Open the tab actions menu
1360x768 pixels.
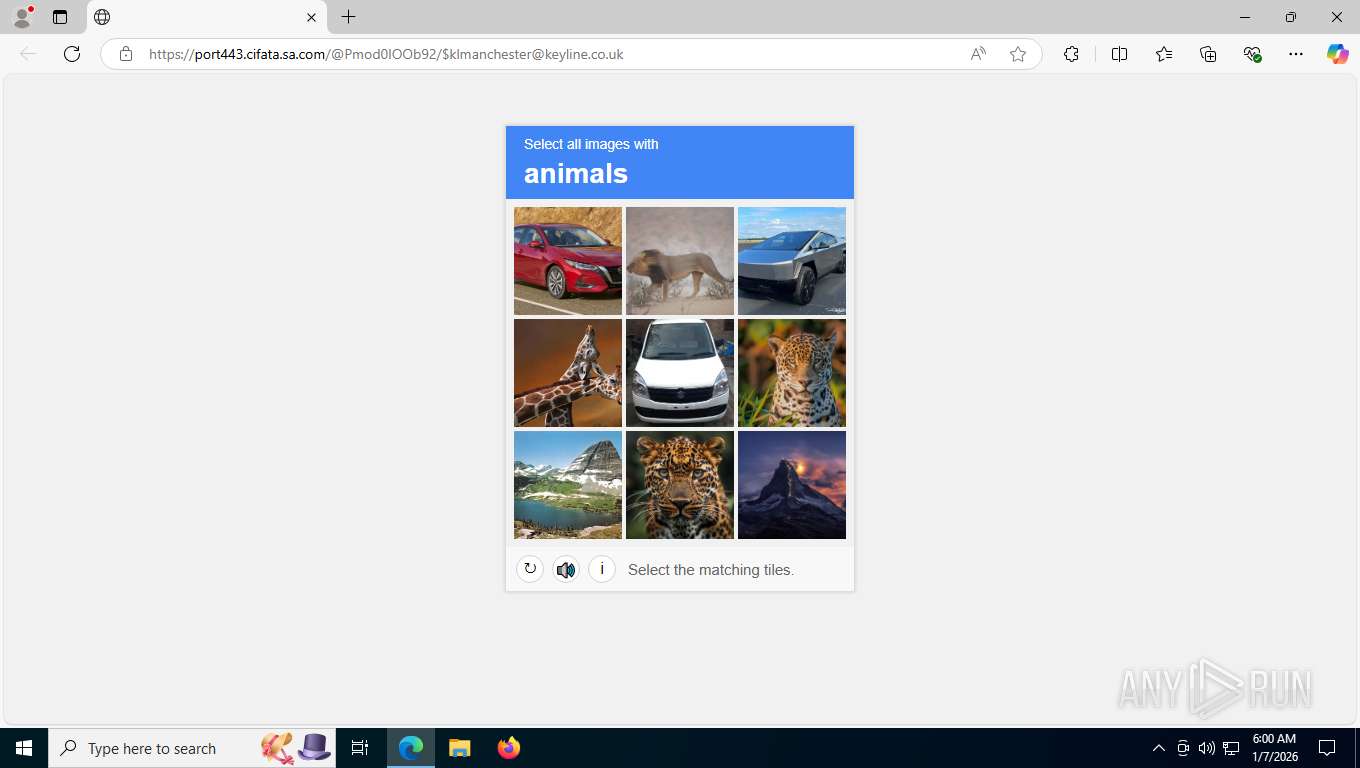[x=60, y=17]
